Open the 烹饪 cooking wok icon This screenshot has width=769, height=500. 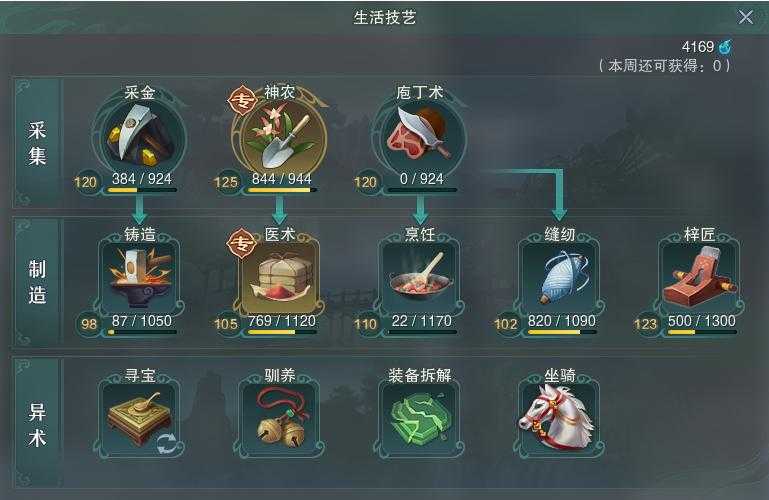(420, 275)
